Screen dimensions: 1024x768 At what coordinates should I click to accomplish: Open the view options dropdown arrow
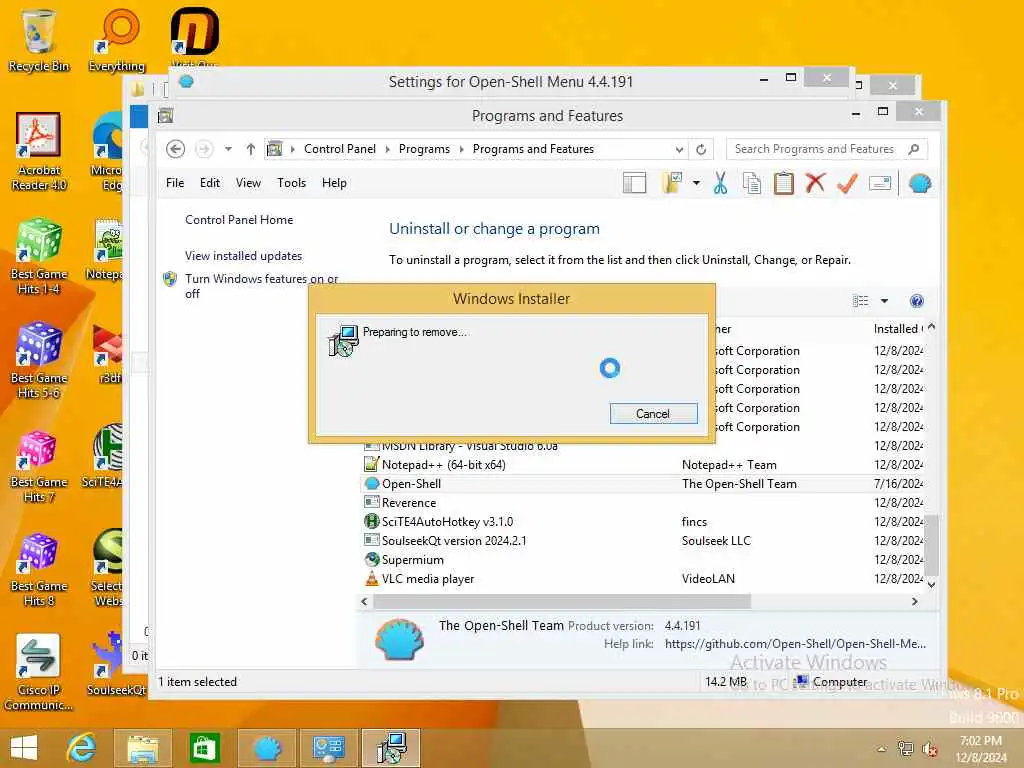point(884,301)
